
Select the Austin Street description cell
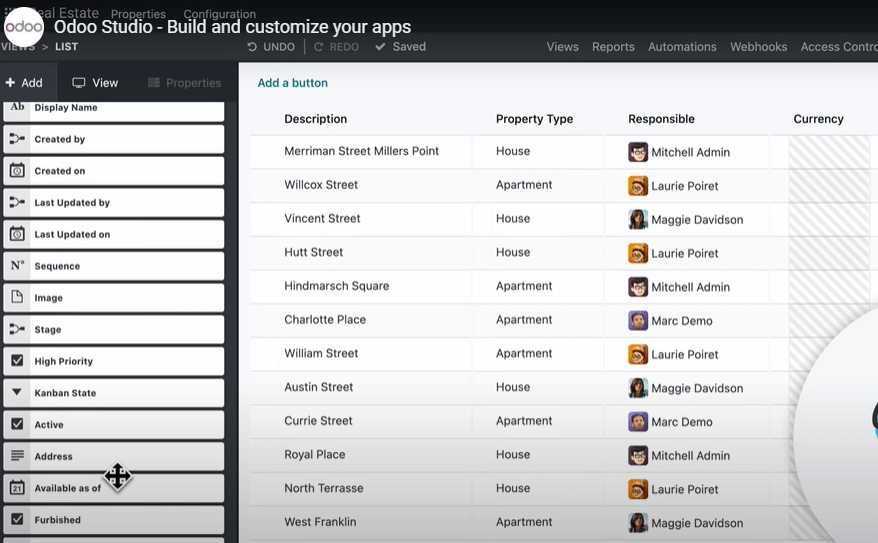click(318, 387)
